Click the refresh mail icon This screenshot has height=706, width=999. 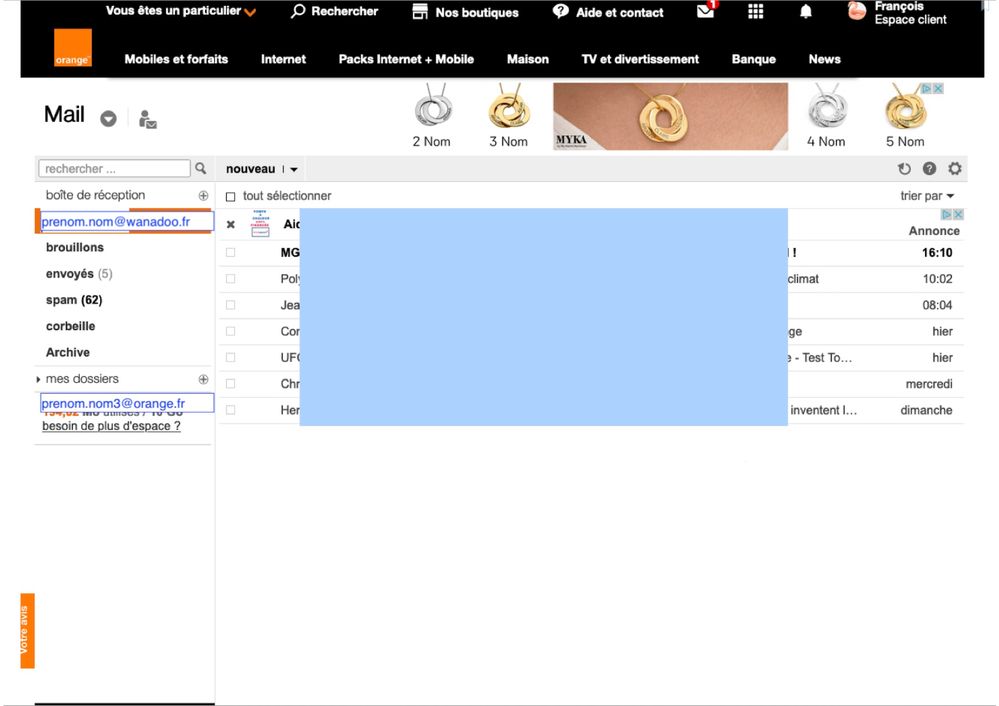904,169
